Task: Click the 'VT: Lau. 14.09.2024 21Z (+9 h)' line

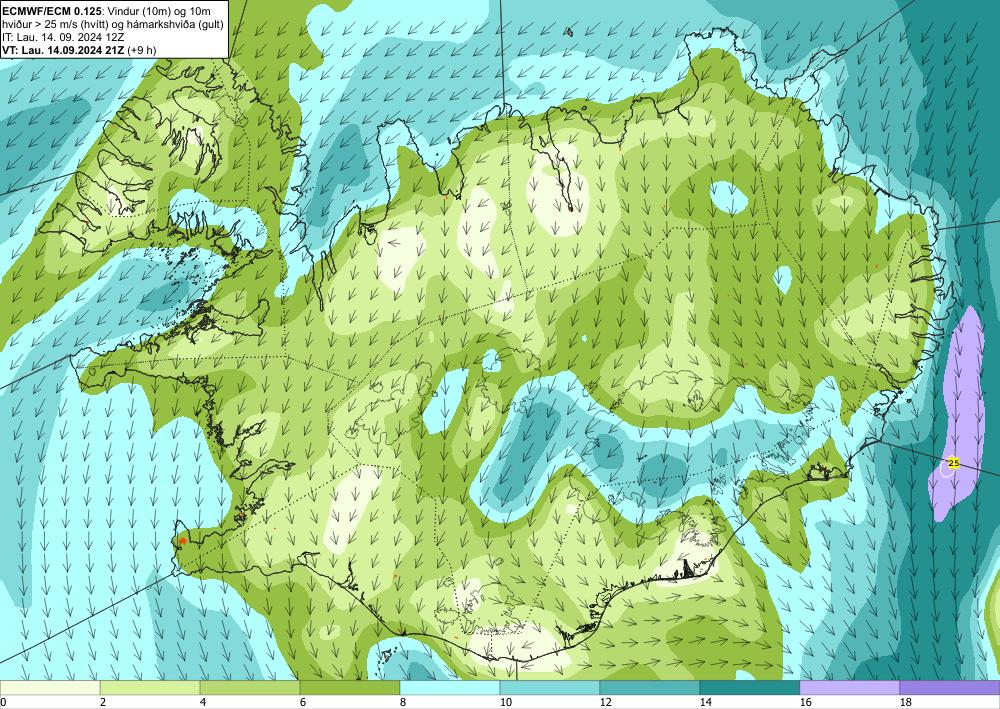Action: point(79,50)
